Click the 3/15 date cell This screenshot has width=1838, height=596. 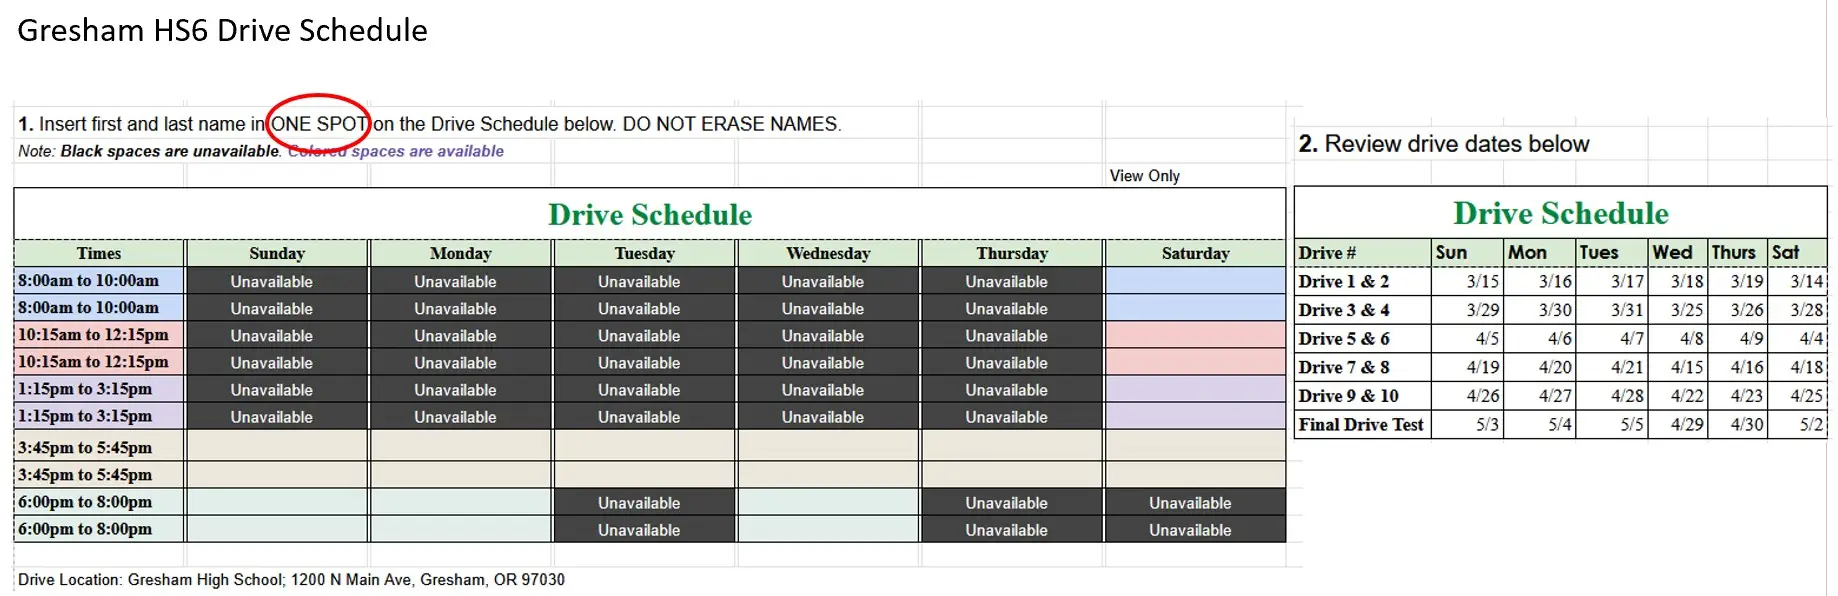(1482, 282)
